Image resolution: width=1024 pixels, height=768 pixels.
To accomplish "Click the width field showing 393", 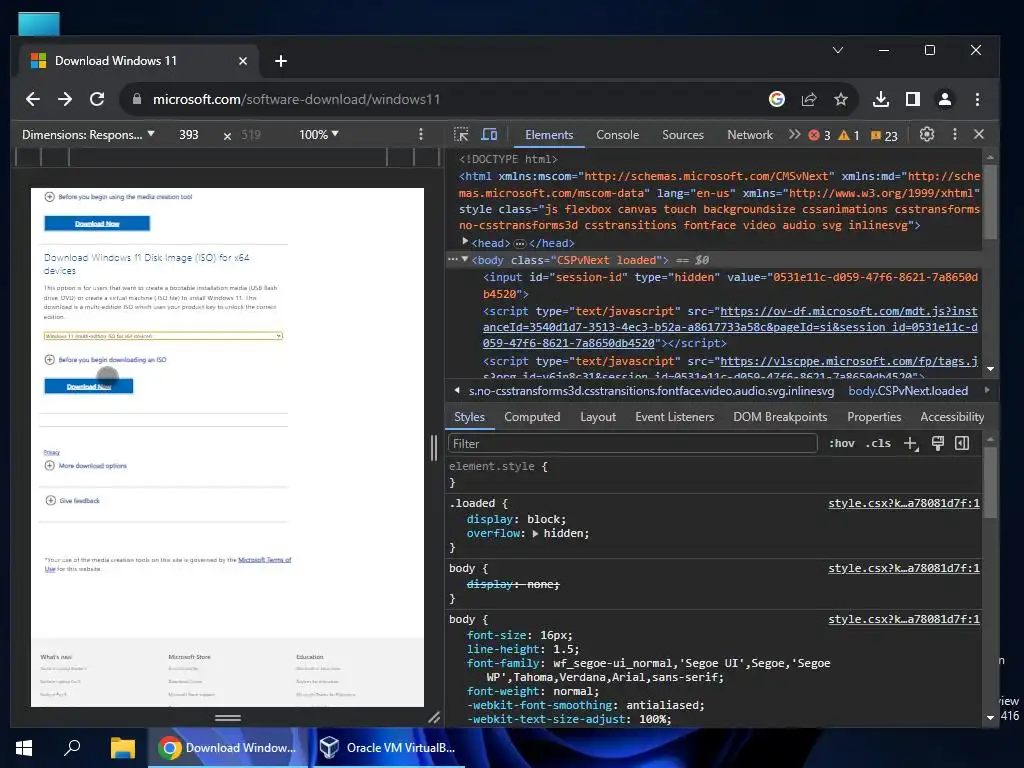I will tap(189, 135).
